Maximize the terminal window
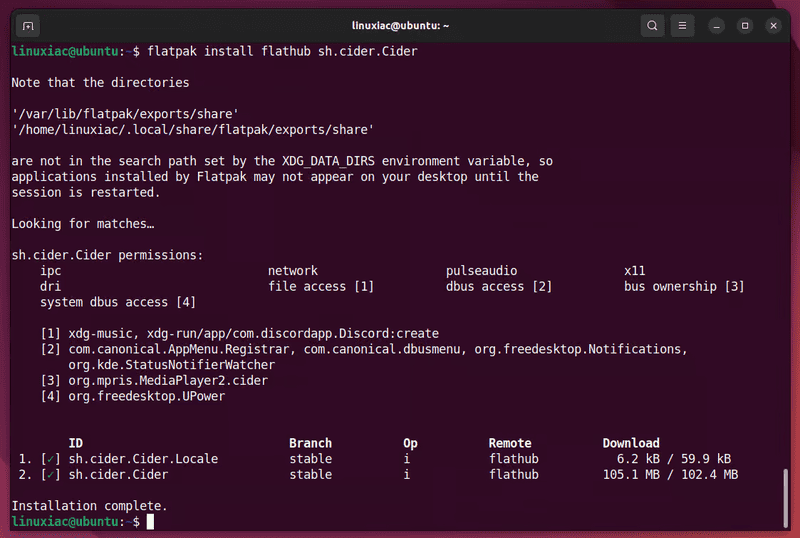800x538 pixels. 745,25
